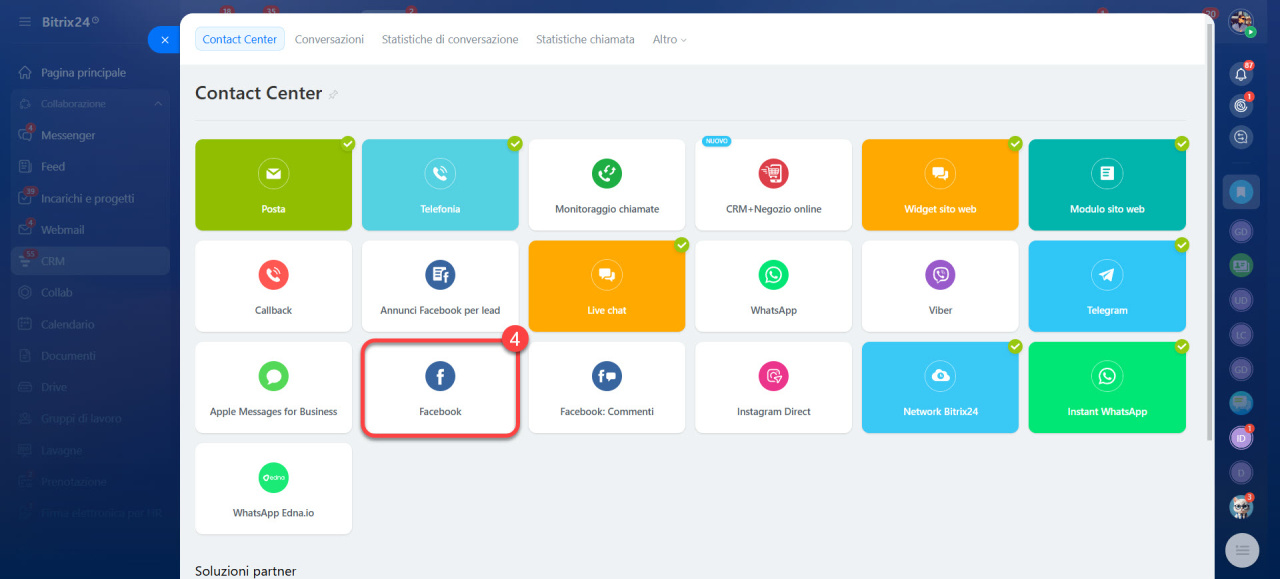This screenshot has width=1280, height=579.
Task: Open Facebook: Commenti card
Action: (607, 388)
